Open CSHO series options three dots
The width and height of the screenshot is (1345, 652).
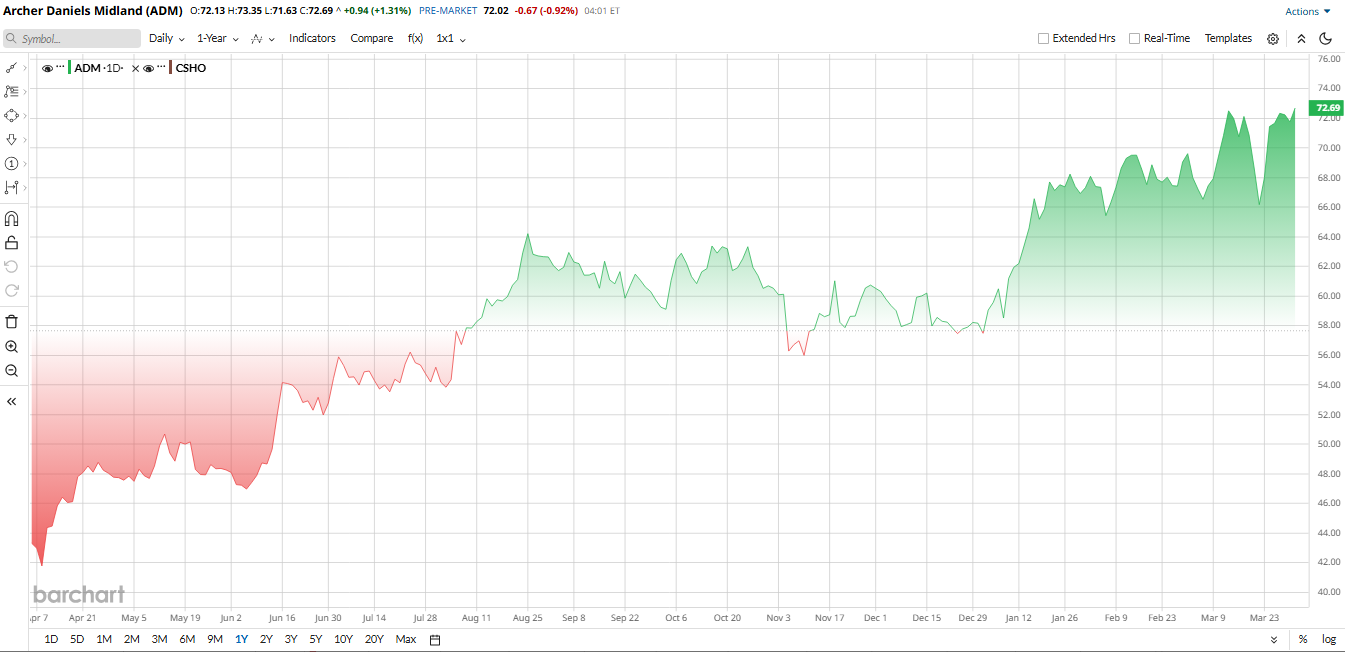[161, 68]
